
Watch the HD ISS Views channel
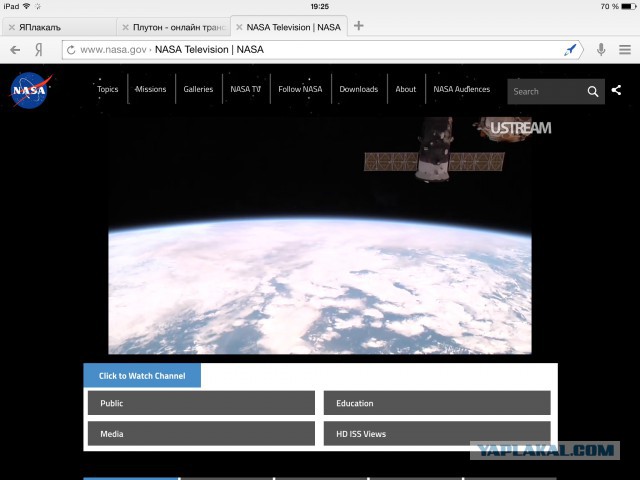coord(437,433)
